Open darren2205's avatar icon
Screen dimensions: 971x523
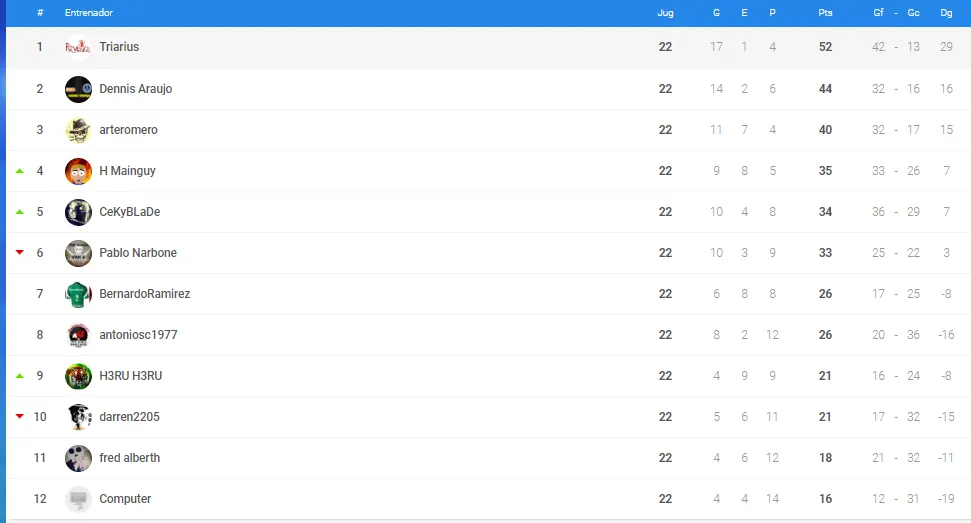click(78, 417)
